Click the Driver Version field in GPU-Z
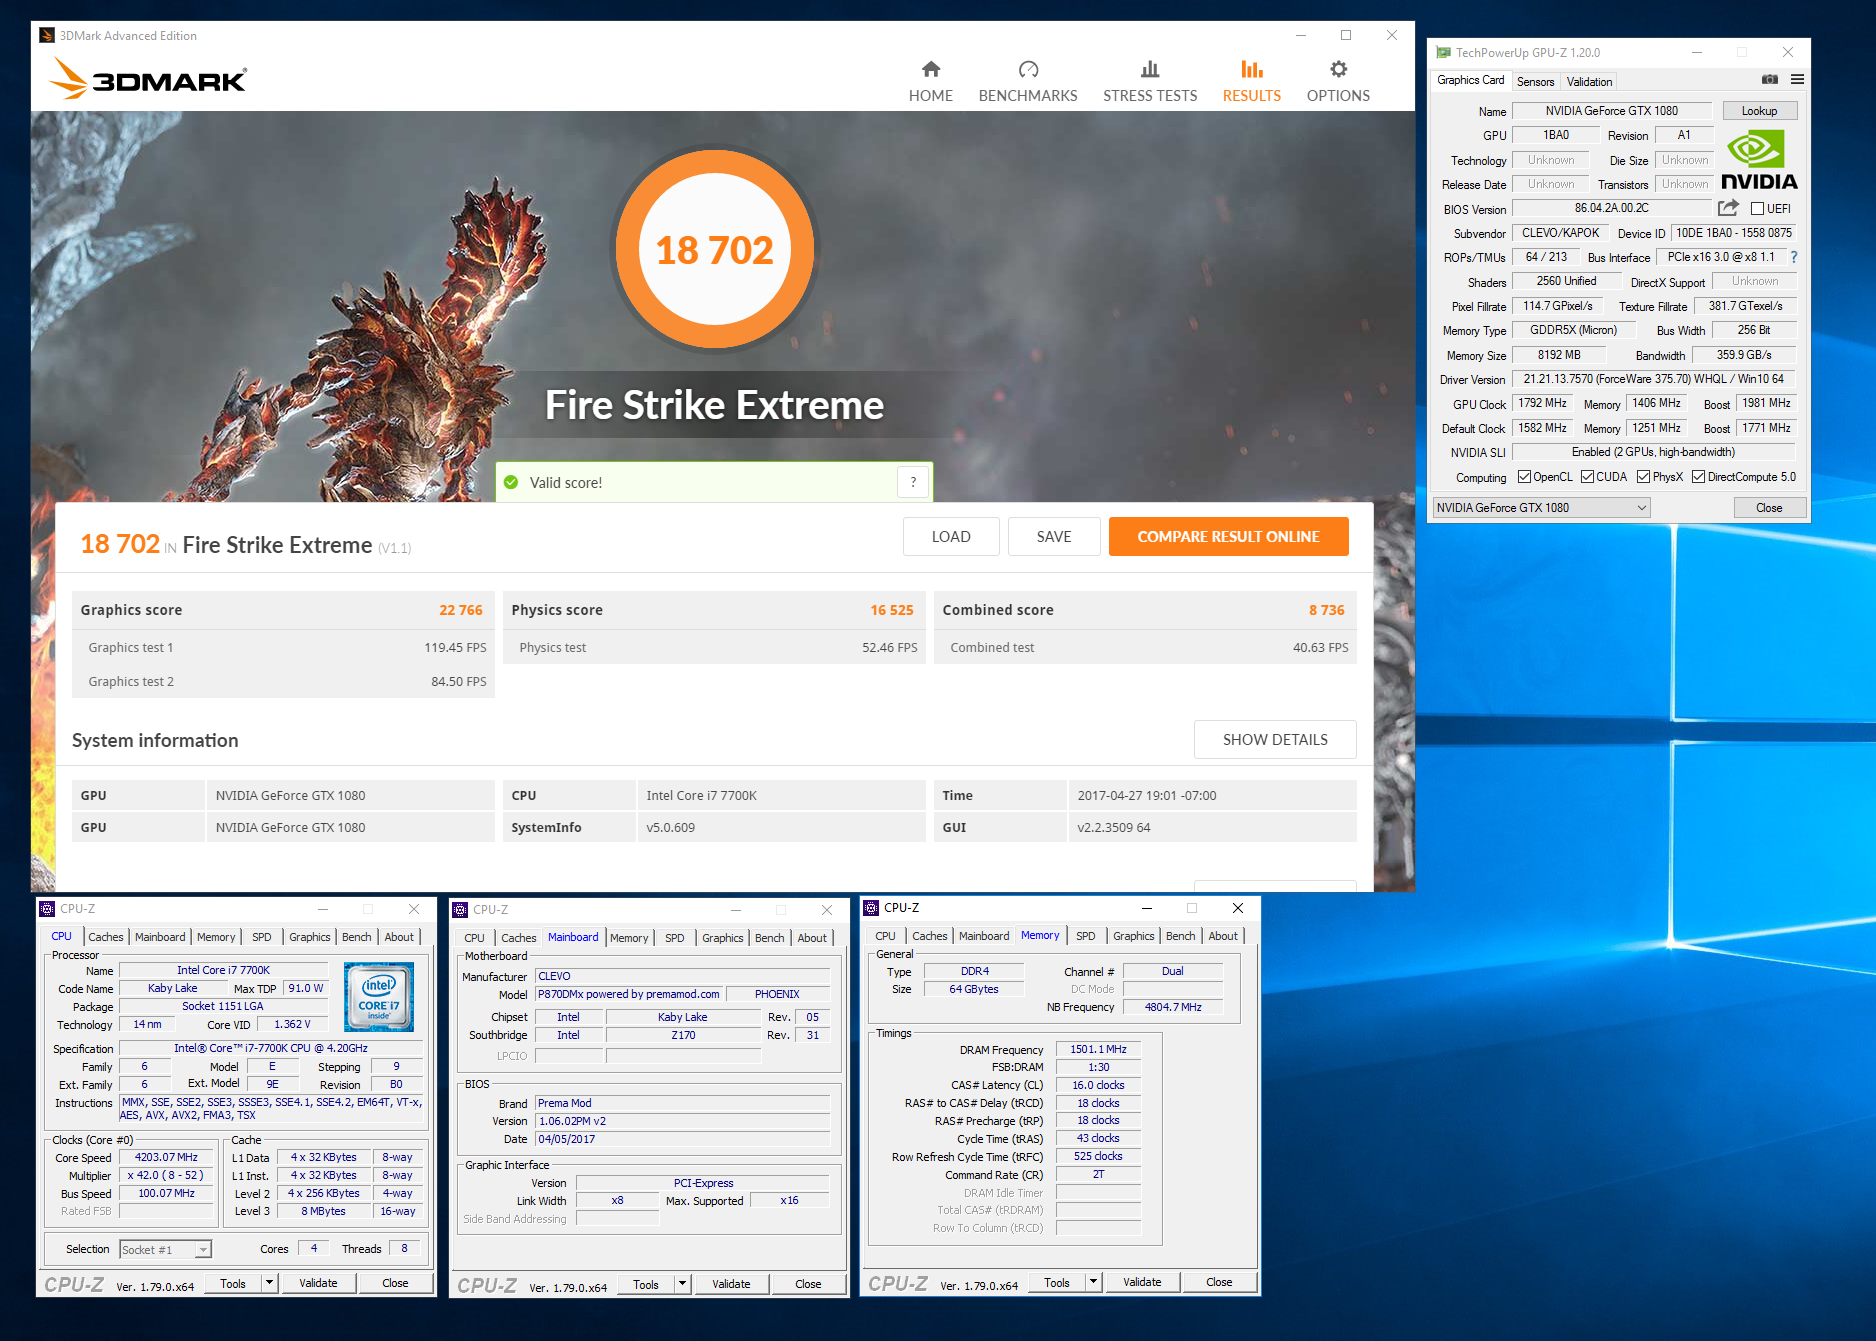The height and width of the screenshot is (1341, 1876). pos(1654,379)
